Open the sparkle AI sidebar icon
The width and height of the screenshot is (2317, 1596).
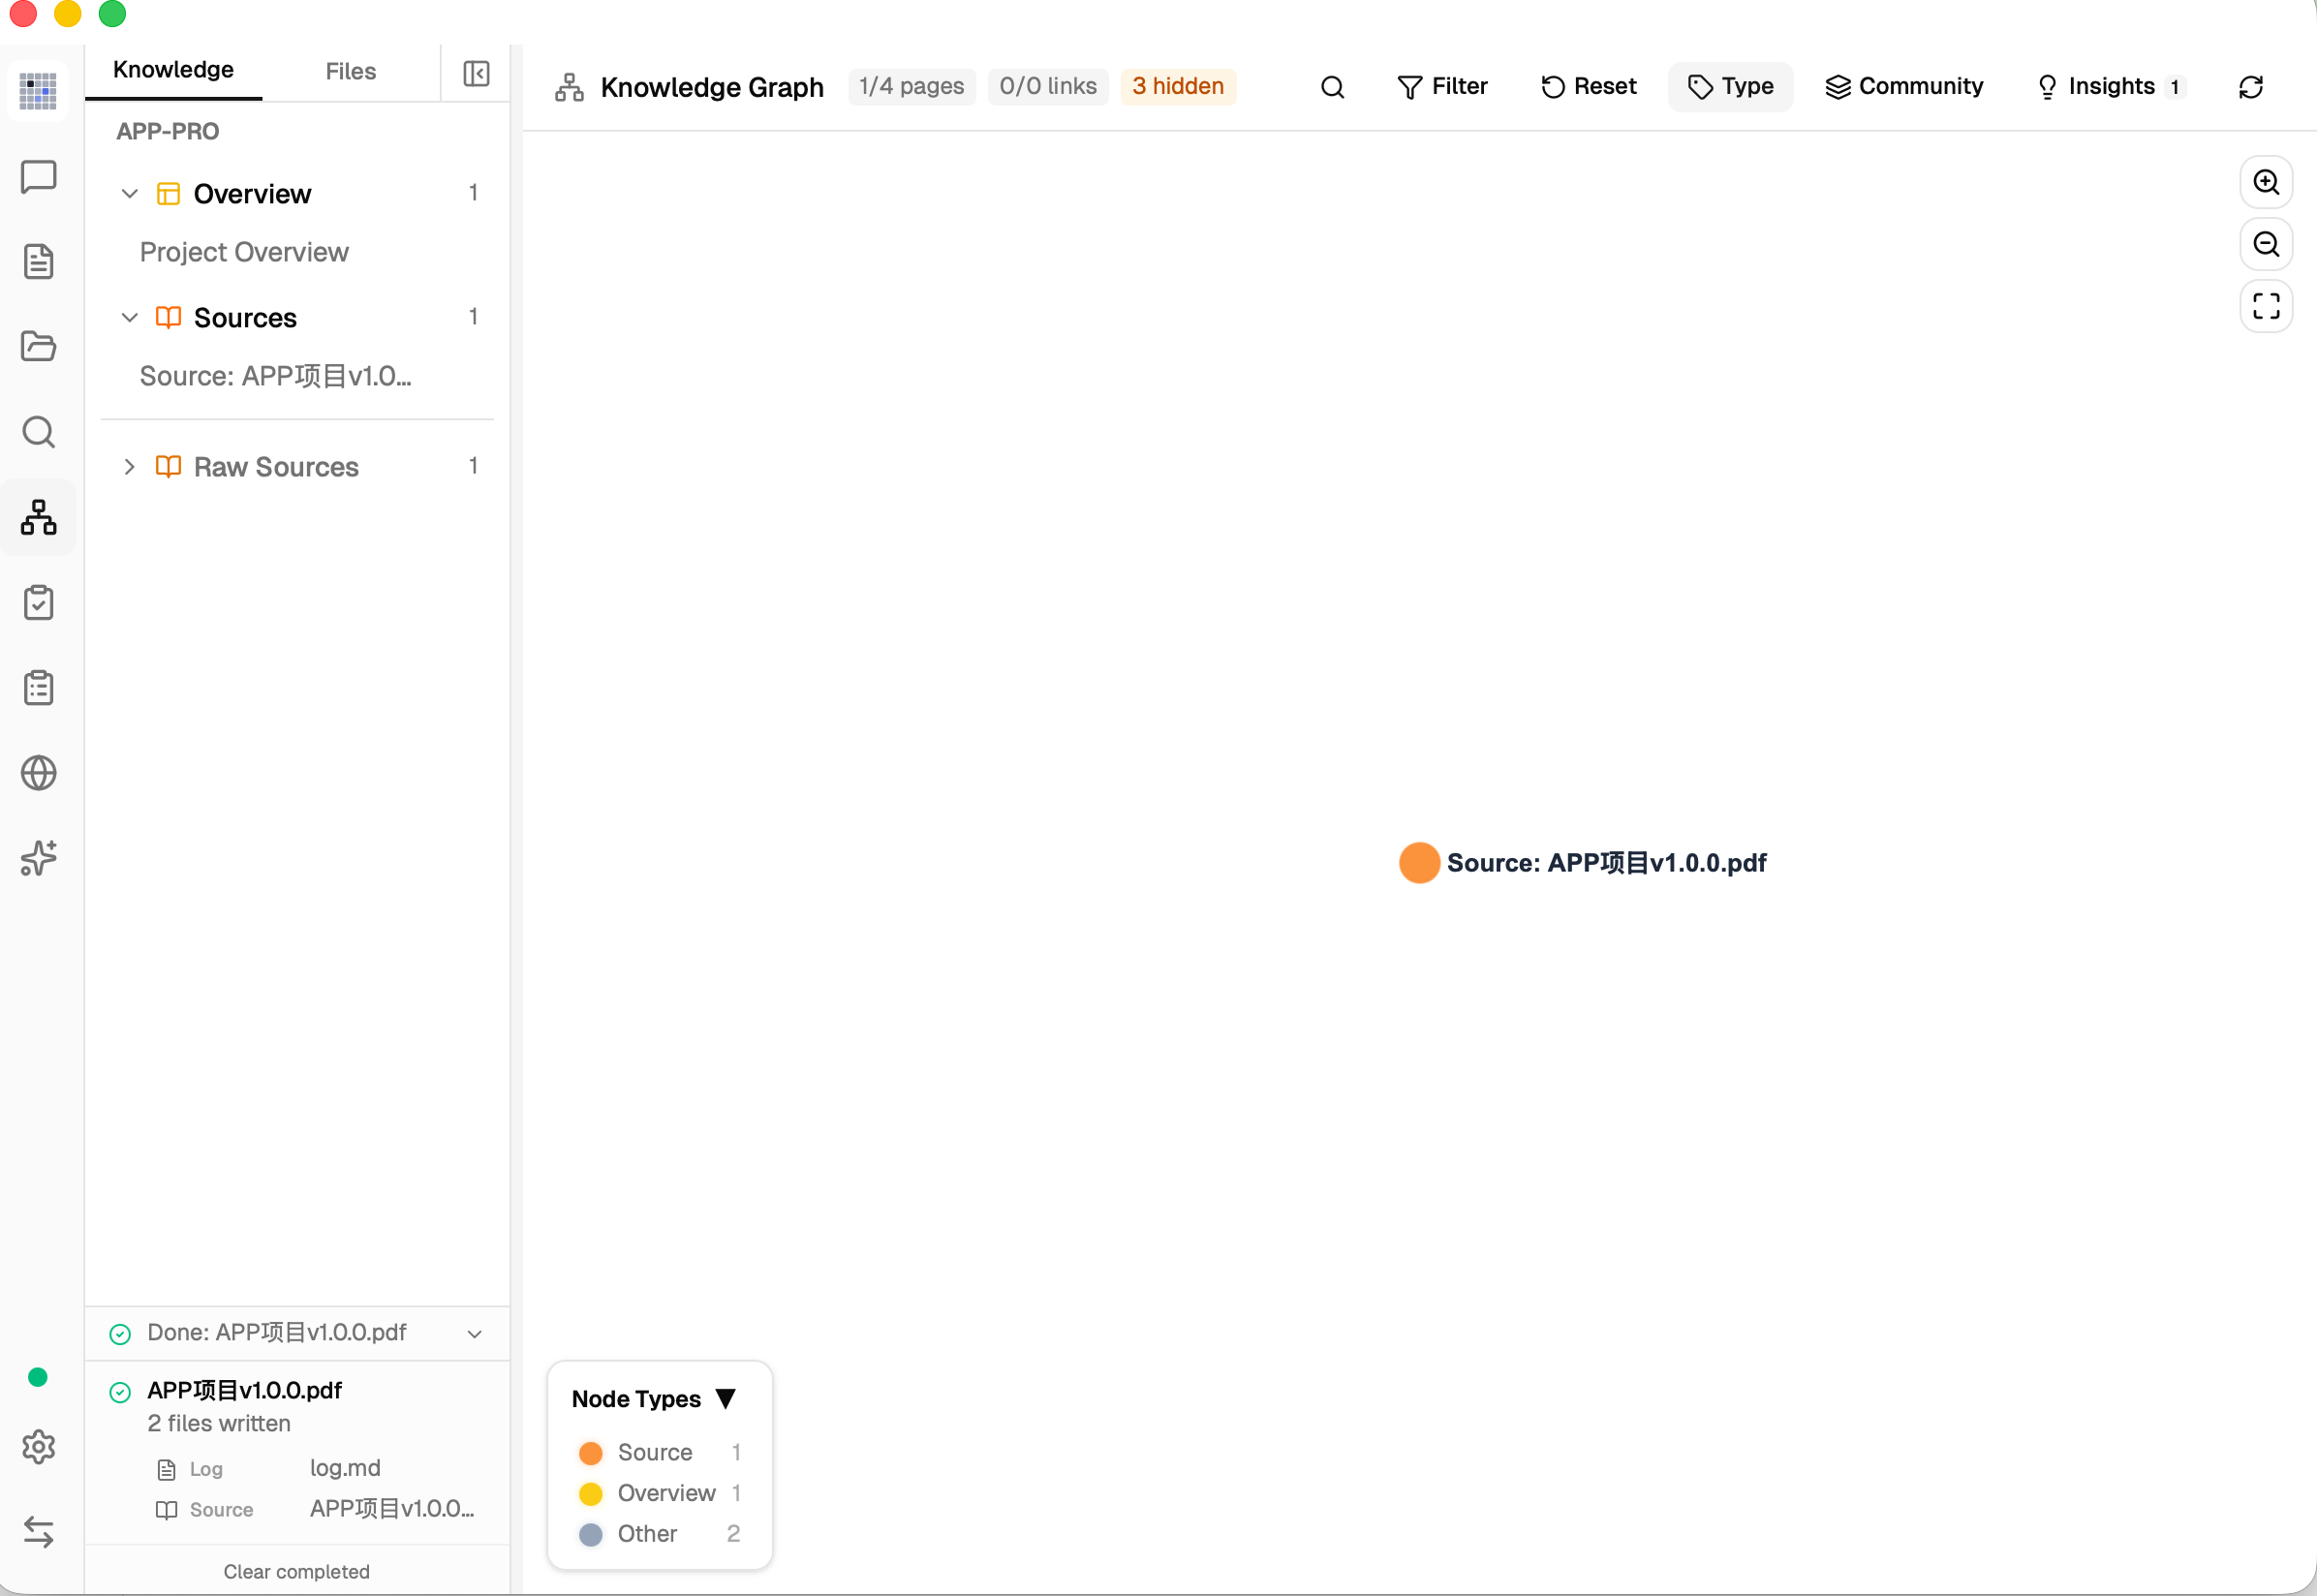tap(38, 858)
